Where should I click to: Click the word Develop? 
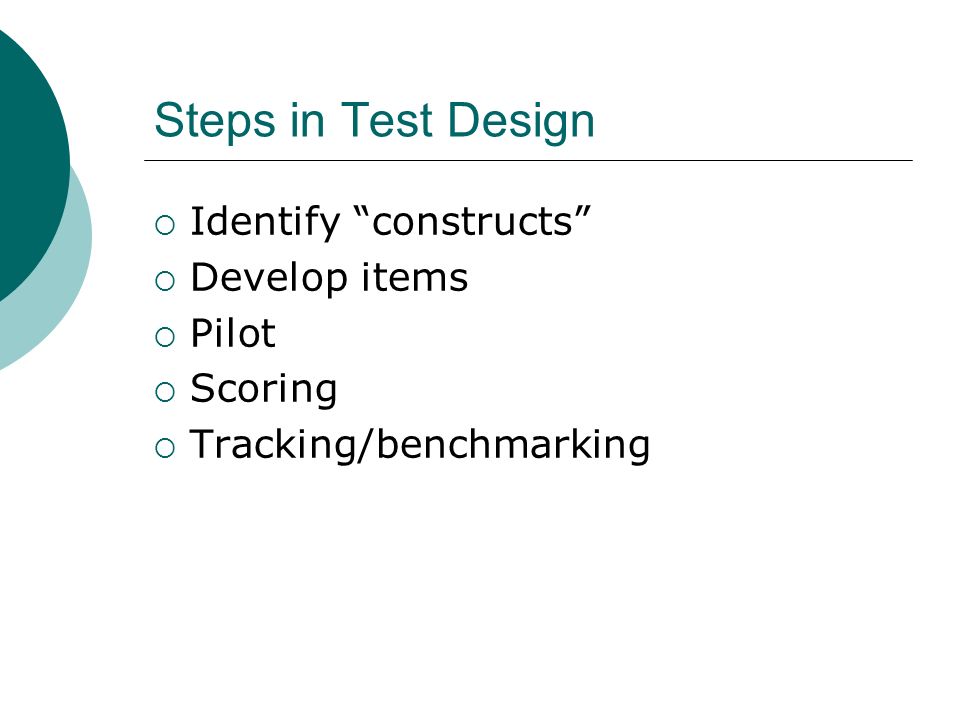point(269,278)
